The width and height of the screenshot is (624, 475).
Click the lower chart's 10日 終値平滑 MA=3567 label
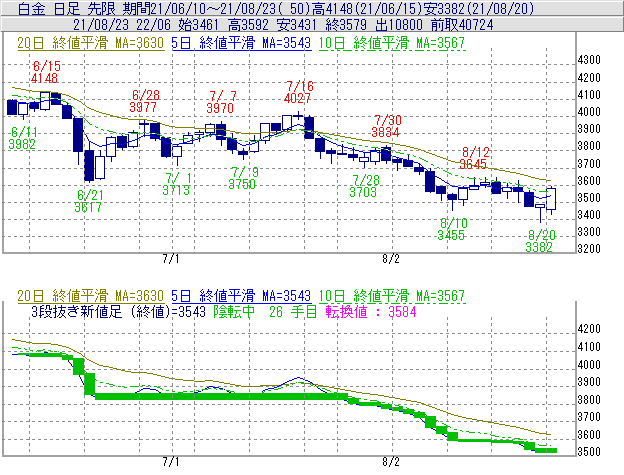pos(392,296)
